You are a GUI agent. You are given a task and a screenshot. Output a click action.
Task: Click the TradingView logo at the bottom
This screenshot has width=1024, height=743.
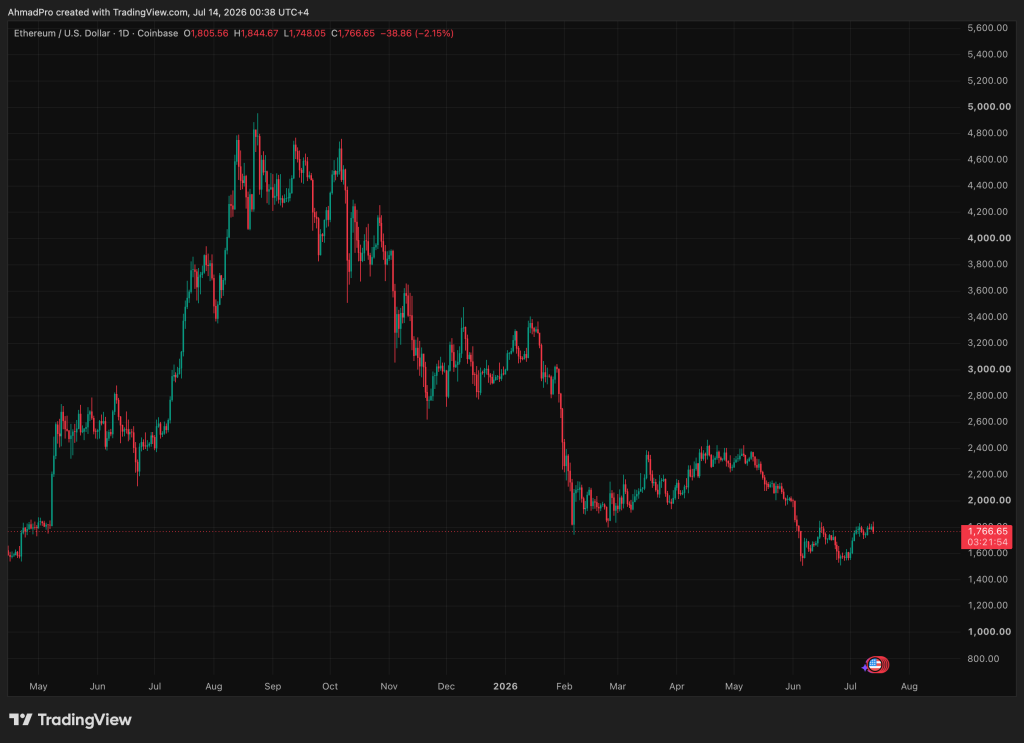tap(70, 719)
